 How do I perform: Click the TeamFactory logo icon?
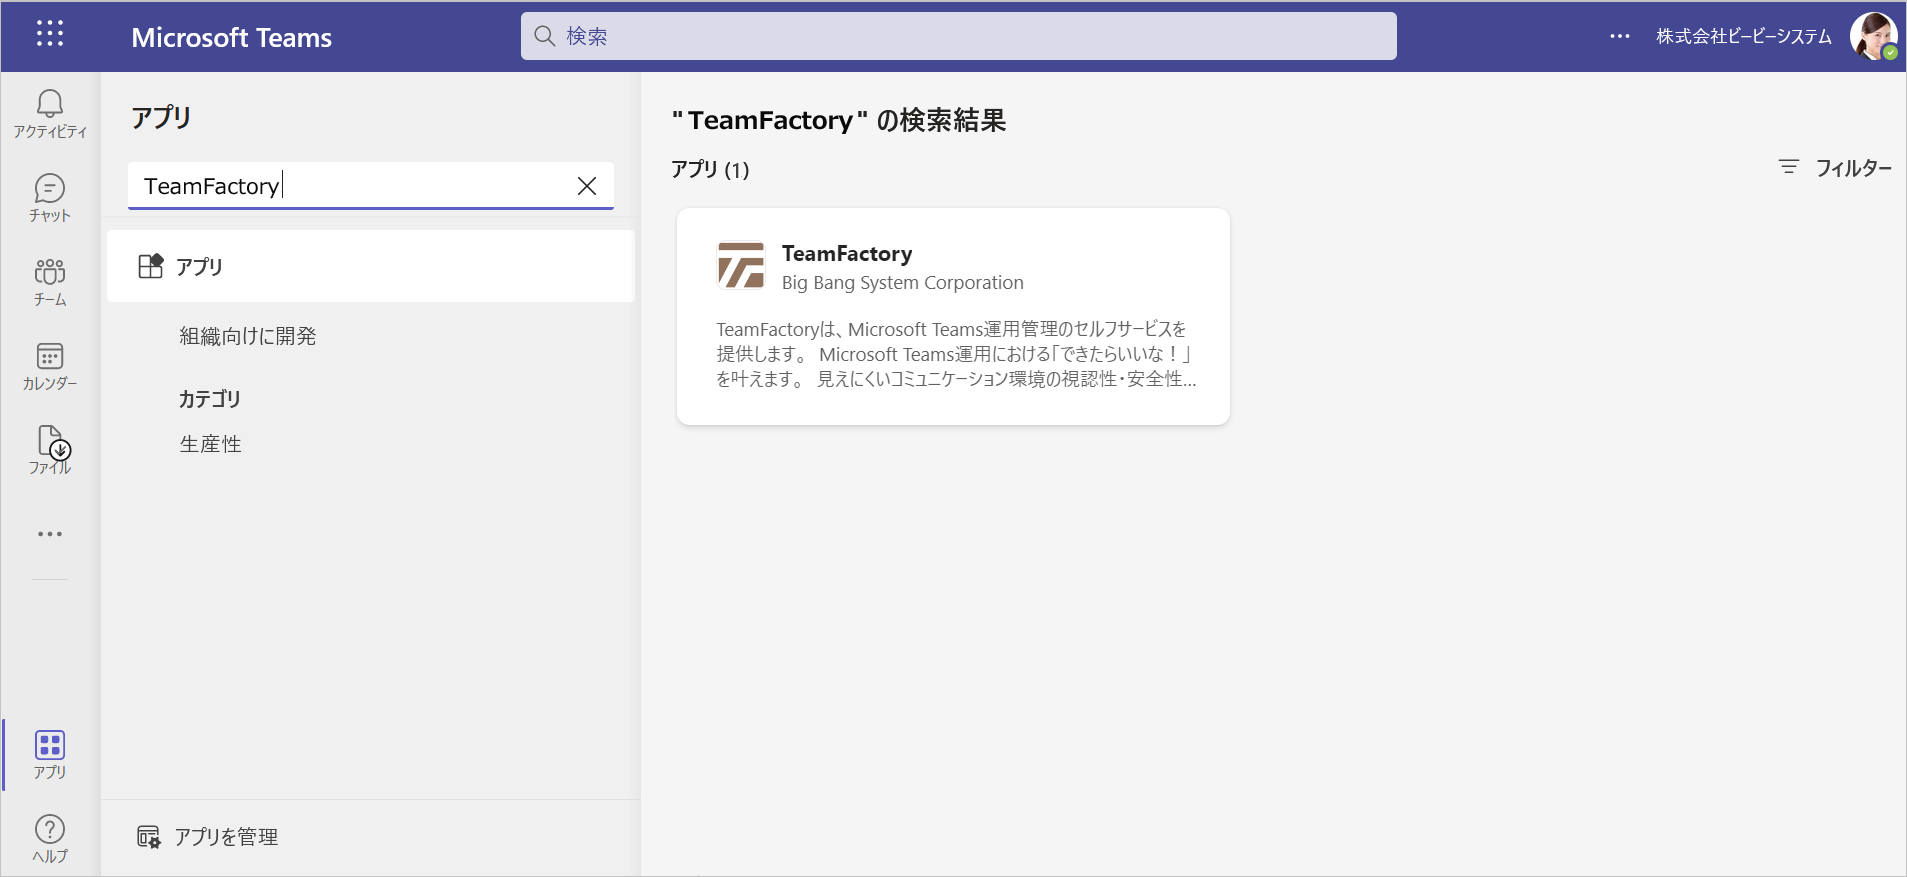coord(741,265)
